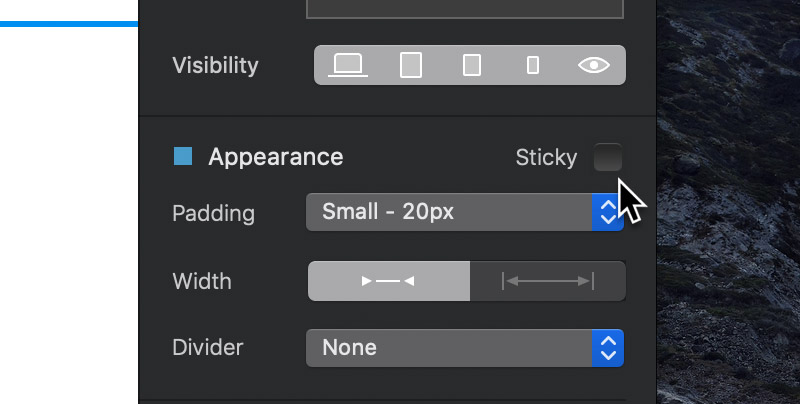Select the constrained width arrows icon
The height and width of the screenshot is (404, 800).
(x=389, y=281)
